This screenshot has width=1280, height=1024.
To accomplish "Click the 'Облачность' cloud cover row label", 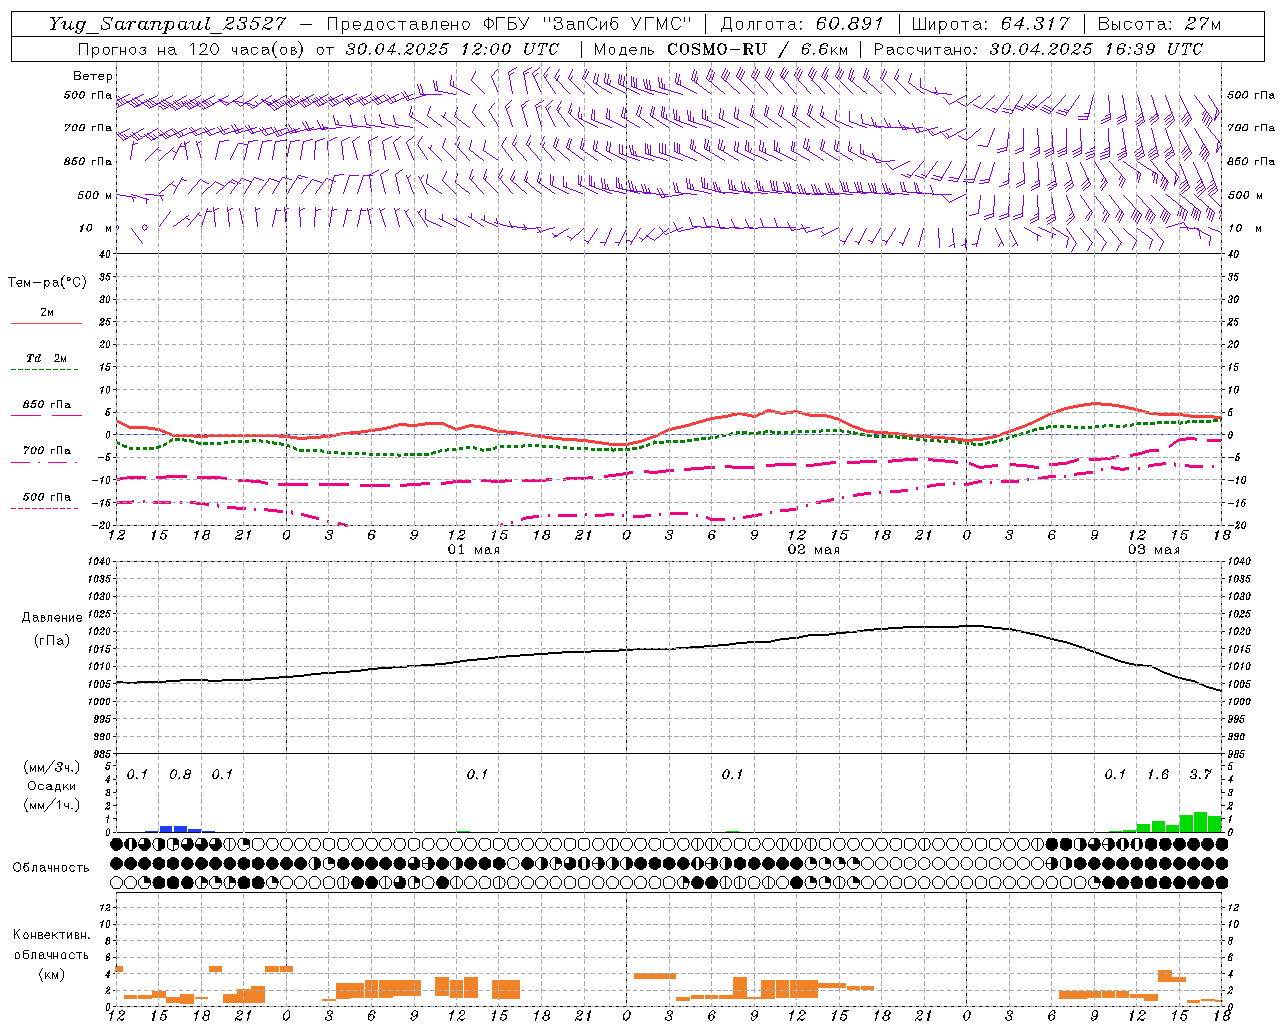I will 51,868.
